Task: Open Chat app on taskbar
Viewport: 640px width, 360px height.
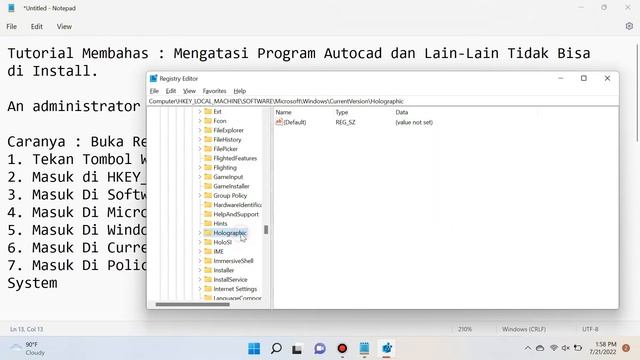Action: 320,348
